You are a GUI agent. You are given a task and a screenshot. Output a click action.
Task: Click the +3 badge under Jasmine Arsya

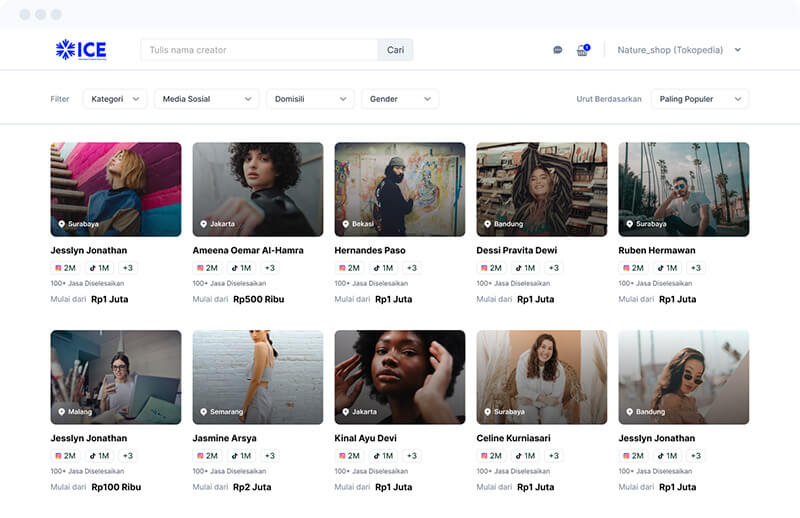tap(270, 456)
